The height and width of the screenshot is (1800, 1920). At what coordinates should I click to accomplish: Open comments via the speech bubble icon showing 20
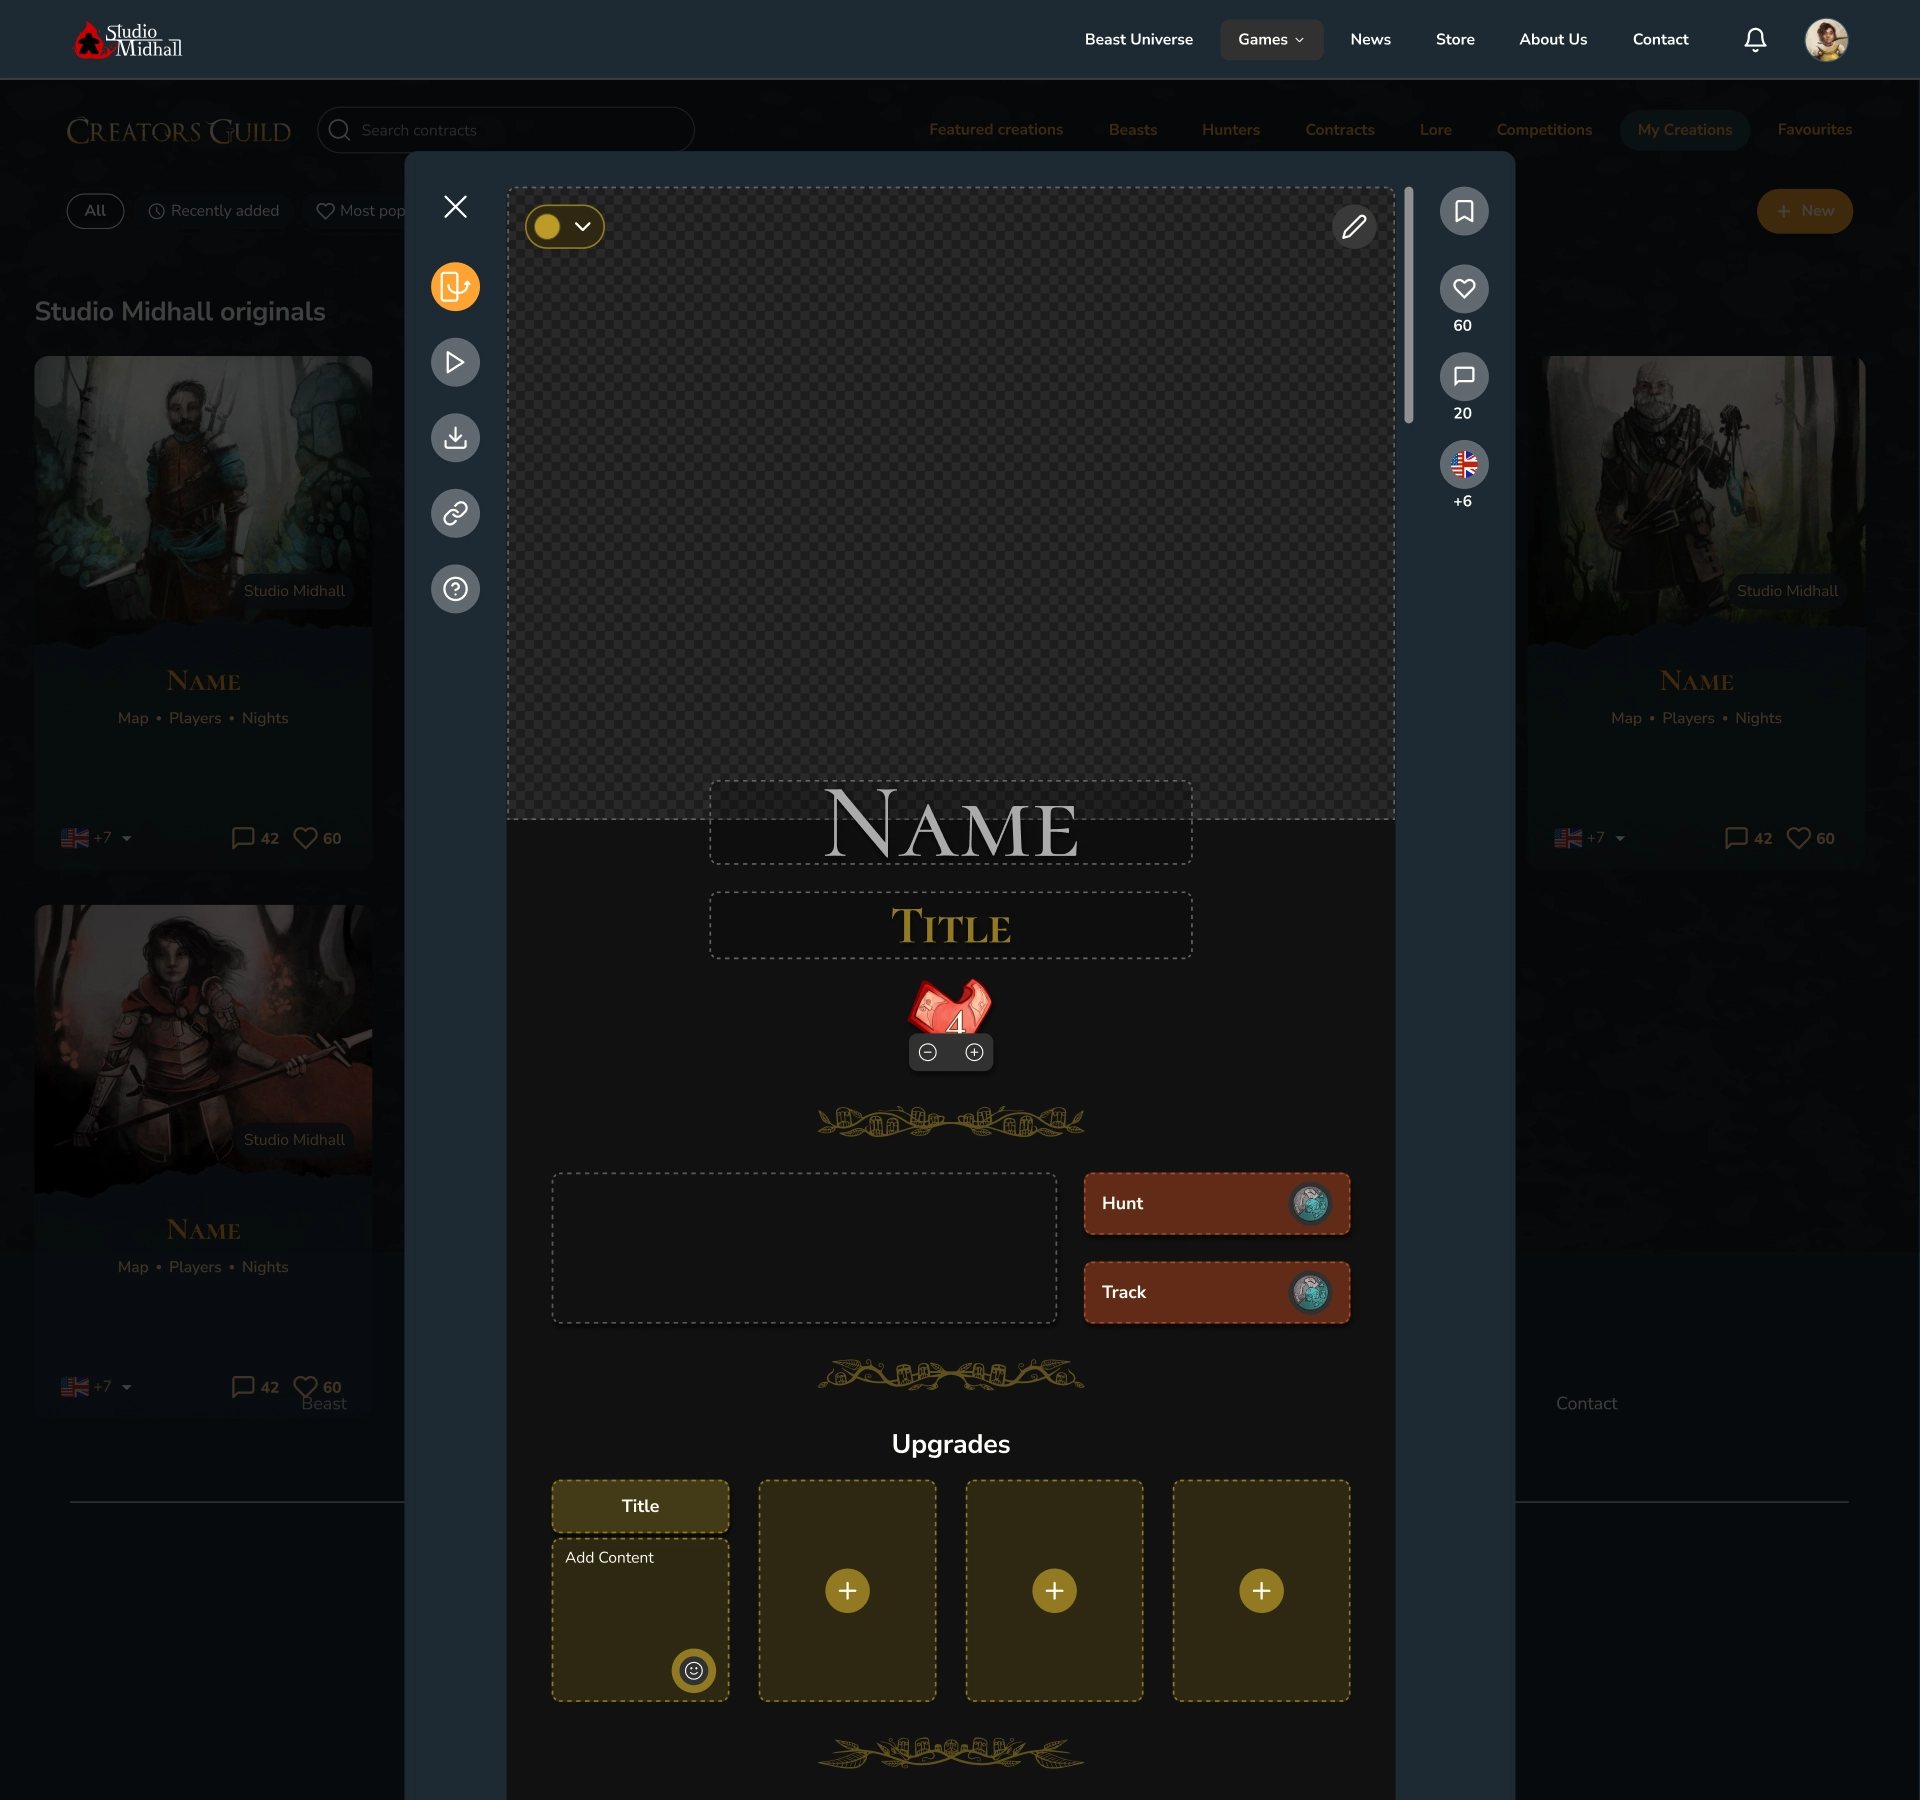tap(1463, 377)
